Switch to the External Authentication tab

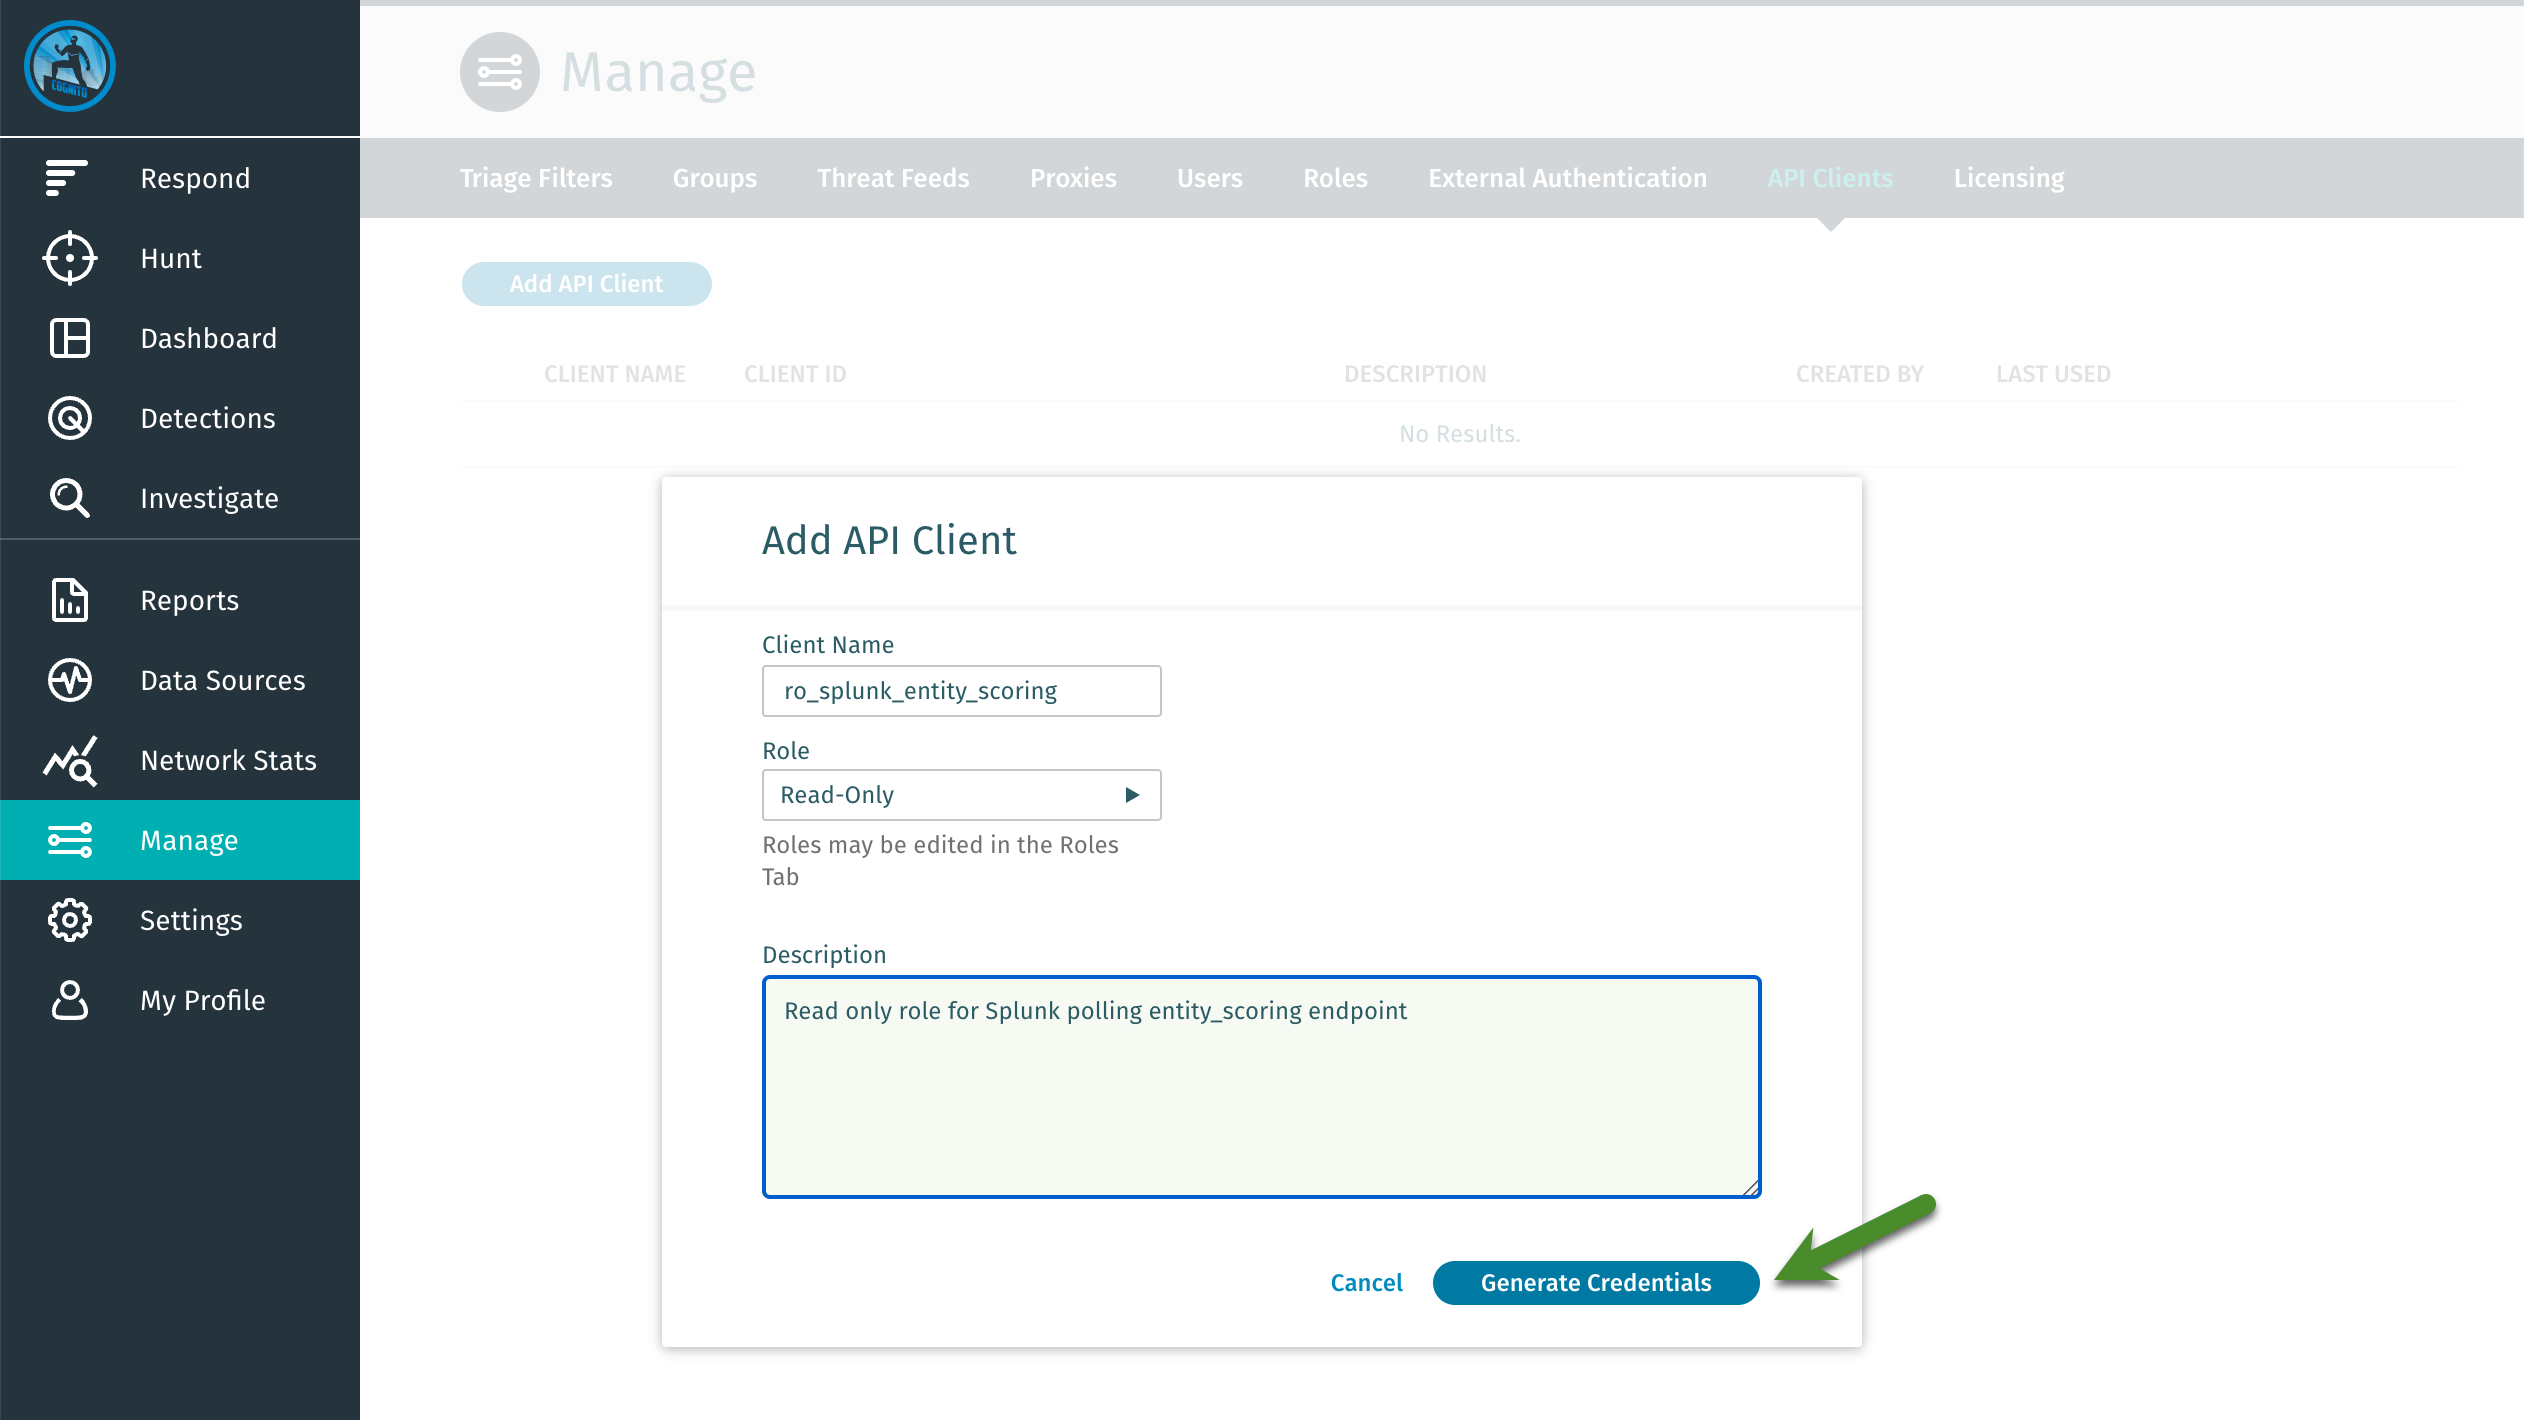tap(1567, 178)
